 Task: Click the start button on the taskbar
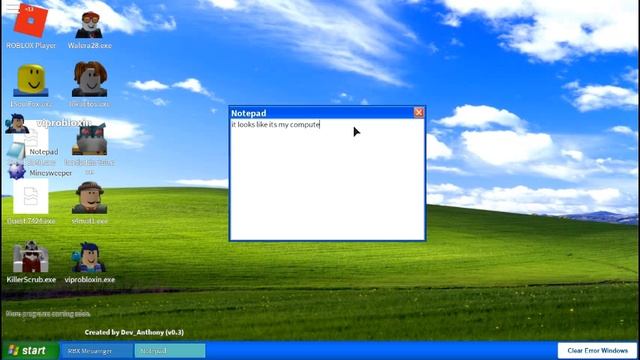pos(30,351)
